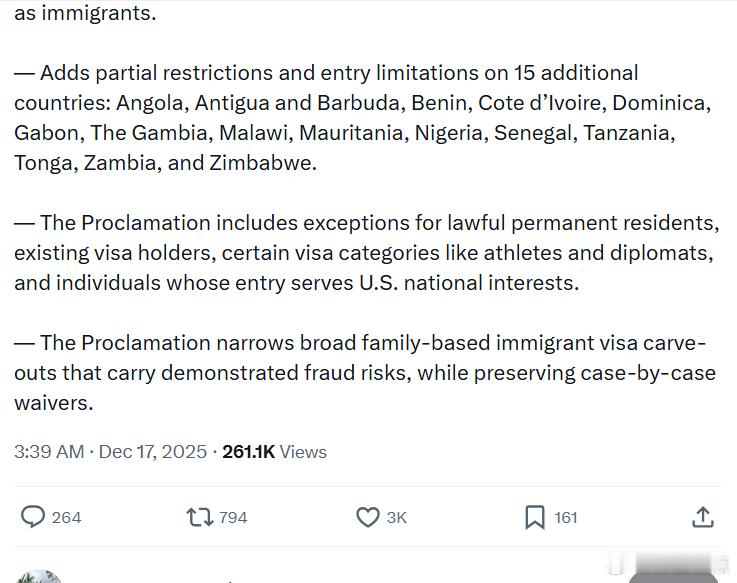Like the post with the heart icon
This screenshot has width=737, height=583.
367,517
